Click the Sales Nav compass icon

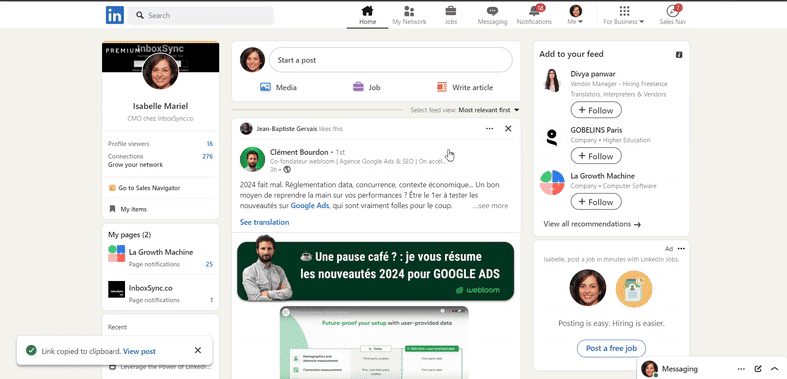672,11
